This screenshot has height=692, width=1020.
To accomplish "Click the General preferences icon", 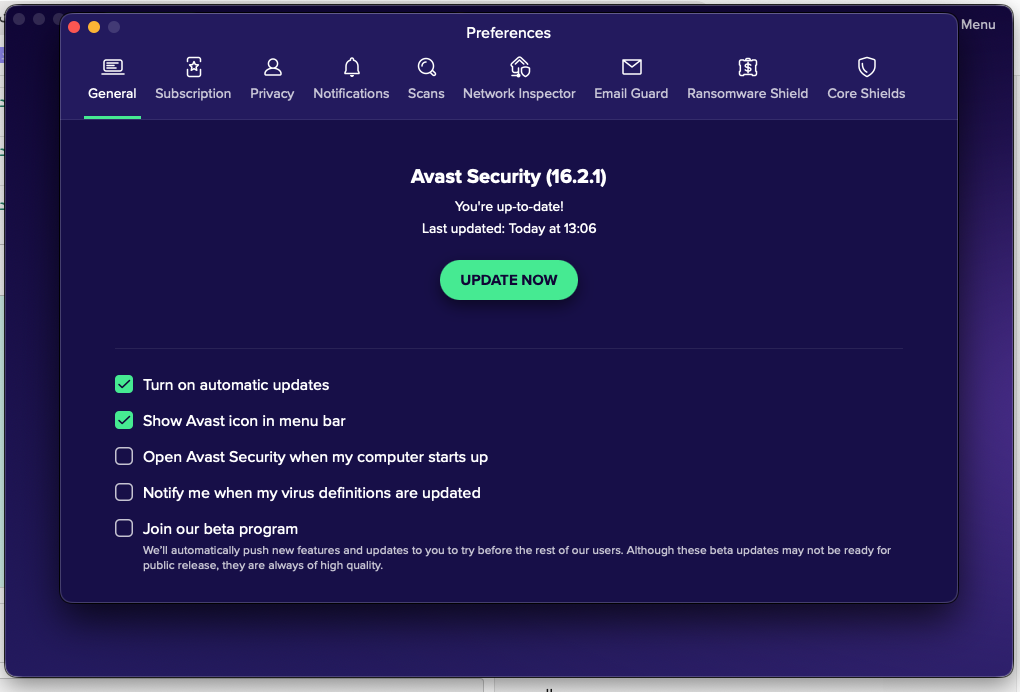I will [x=112, y=67].
